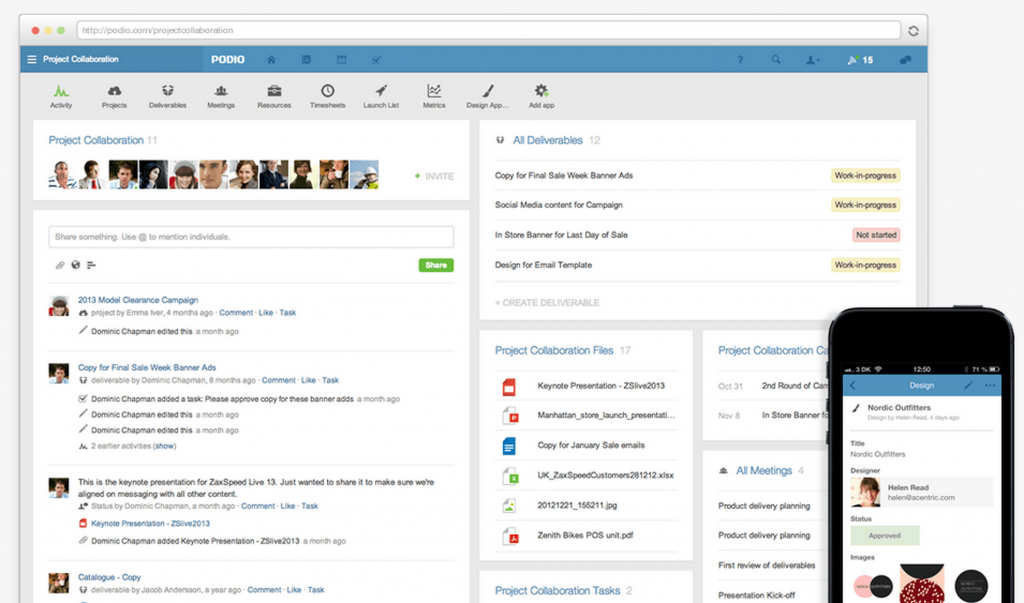Open Keynote Presentation - ZSlive2013 file in files list
This screenshot has width=1024, height=603.
click(x=601, y=386)
